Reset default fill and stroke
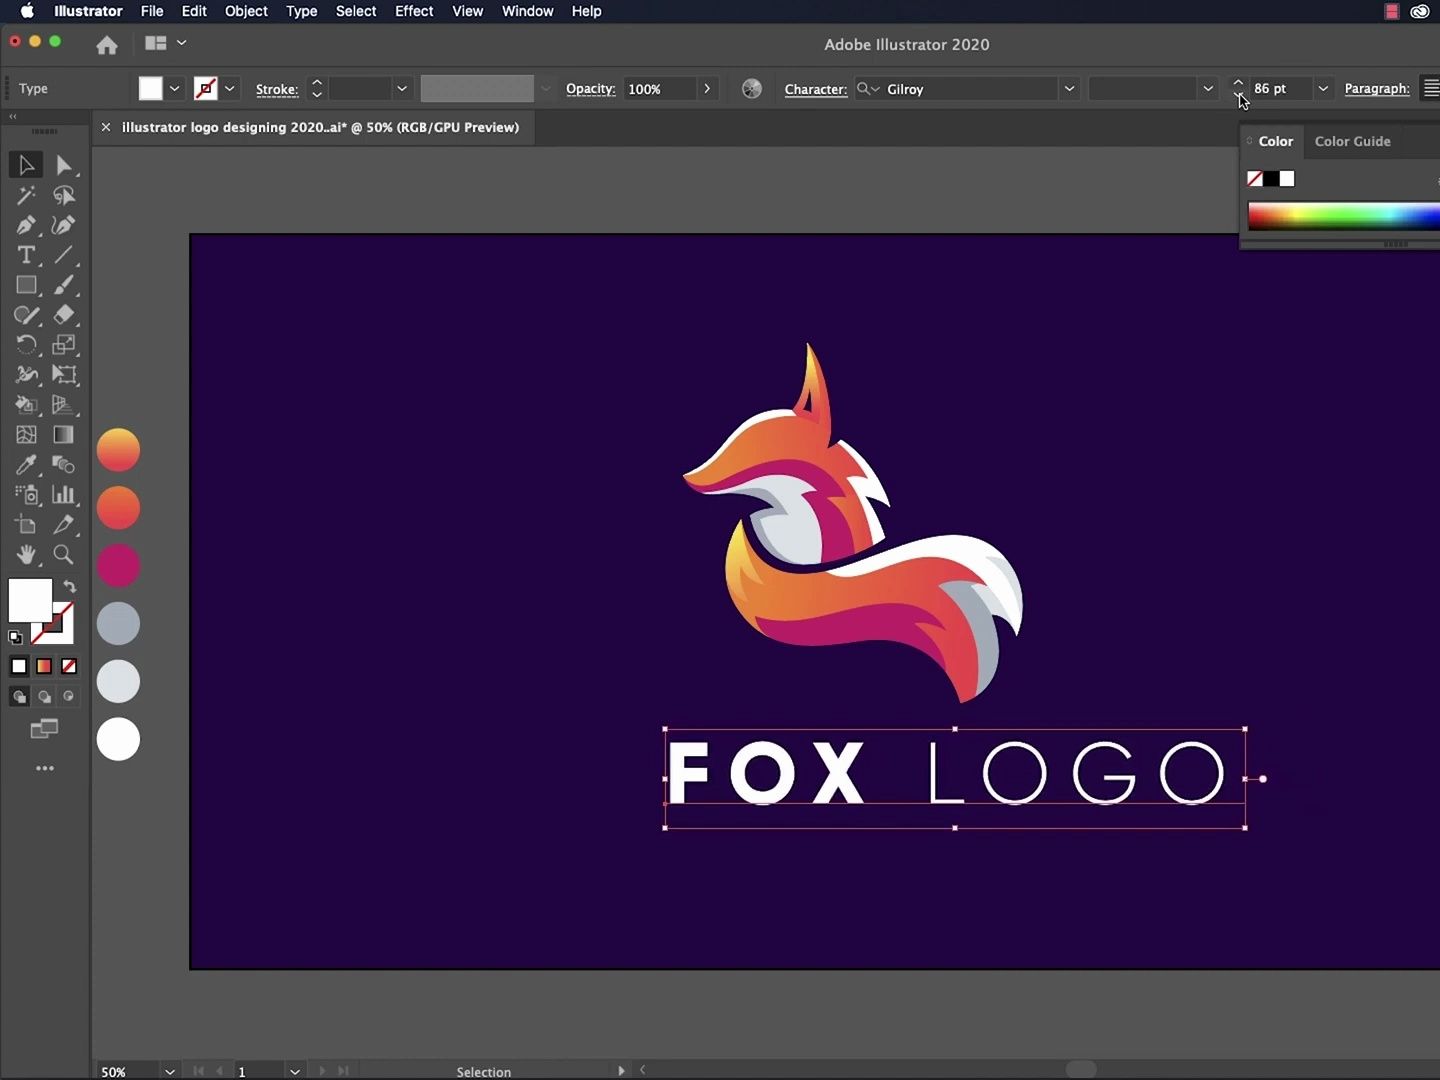The height and width of the screenshot is (1080, 1440). click(x=16, y=637)
